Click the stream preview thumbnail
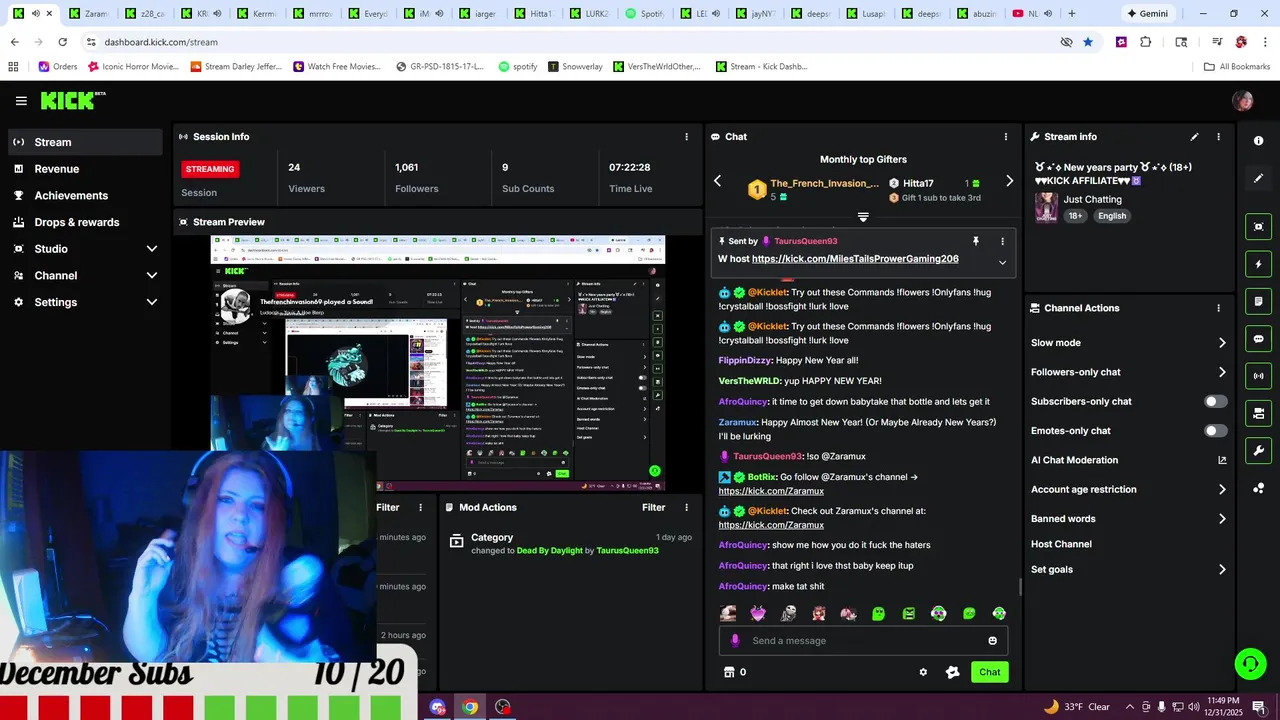1280x720 pixels. pos(437,363)
